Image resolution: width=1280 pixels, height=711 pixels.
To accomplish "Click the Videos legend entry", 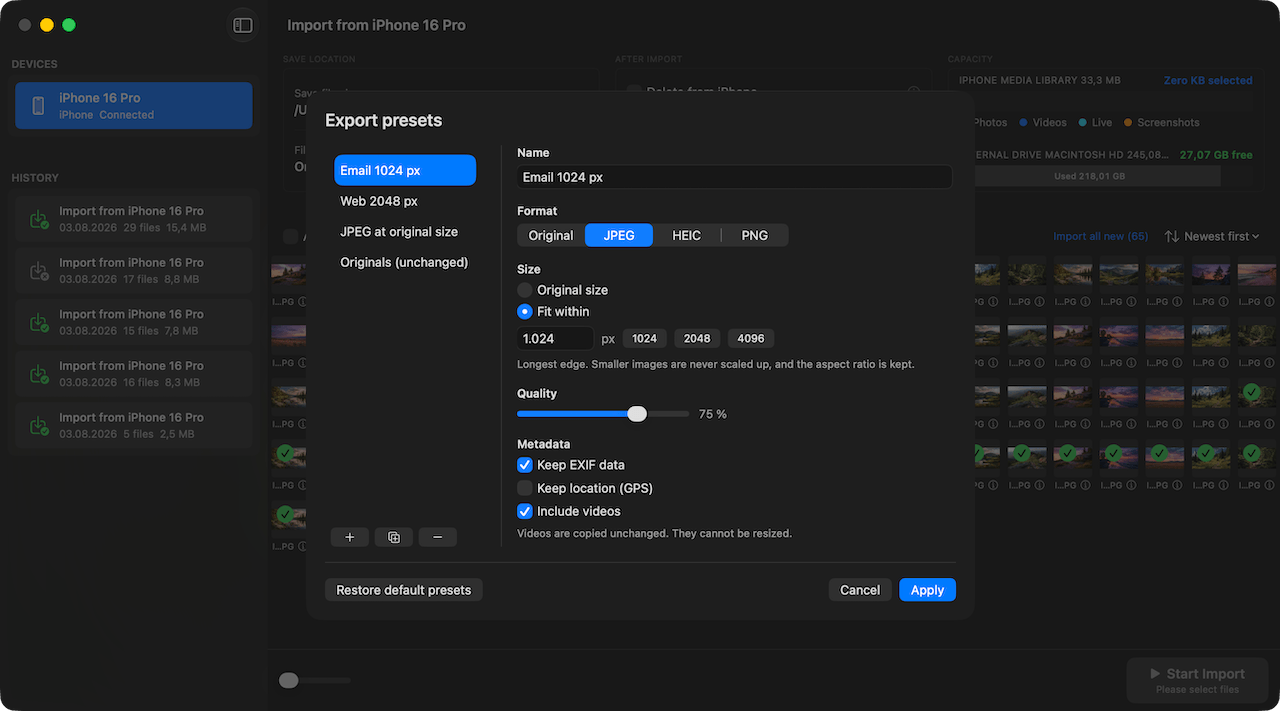I will (1043, 122).
